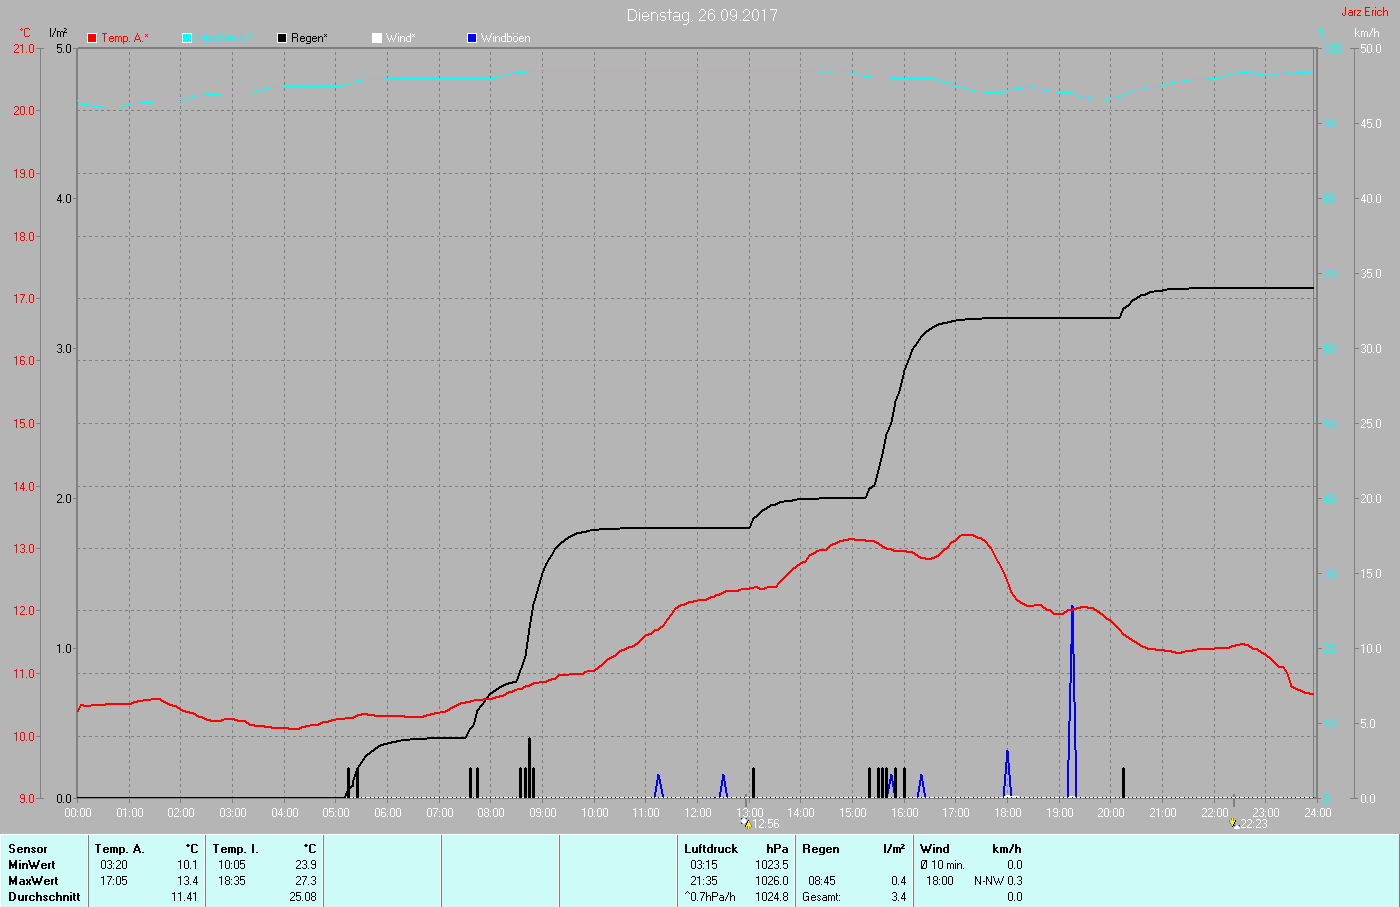Select the Windböen legend label

pos(506,38)
